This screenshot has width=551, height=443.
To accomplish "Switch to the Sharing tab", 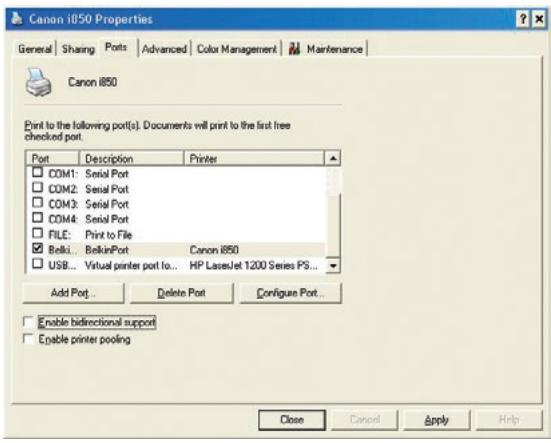I will click(x=78, y=49).
